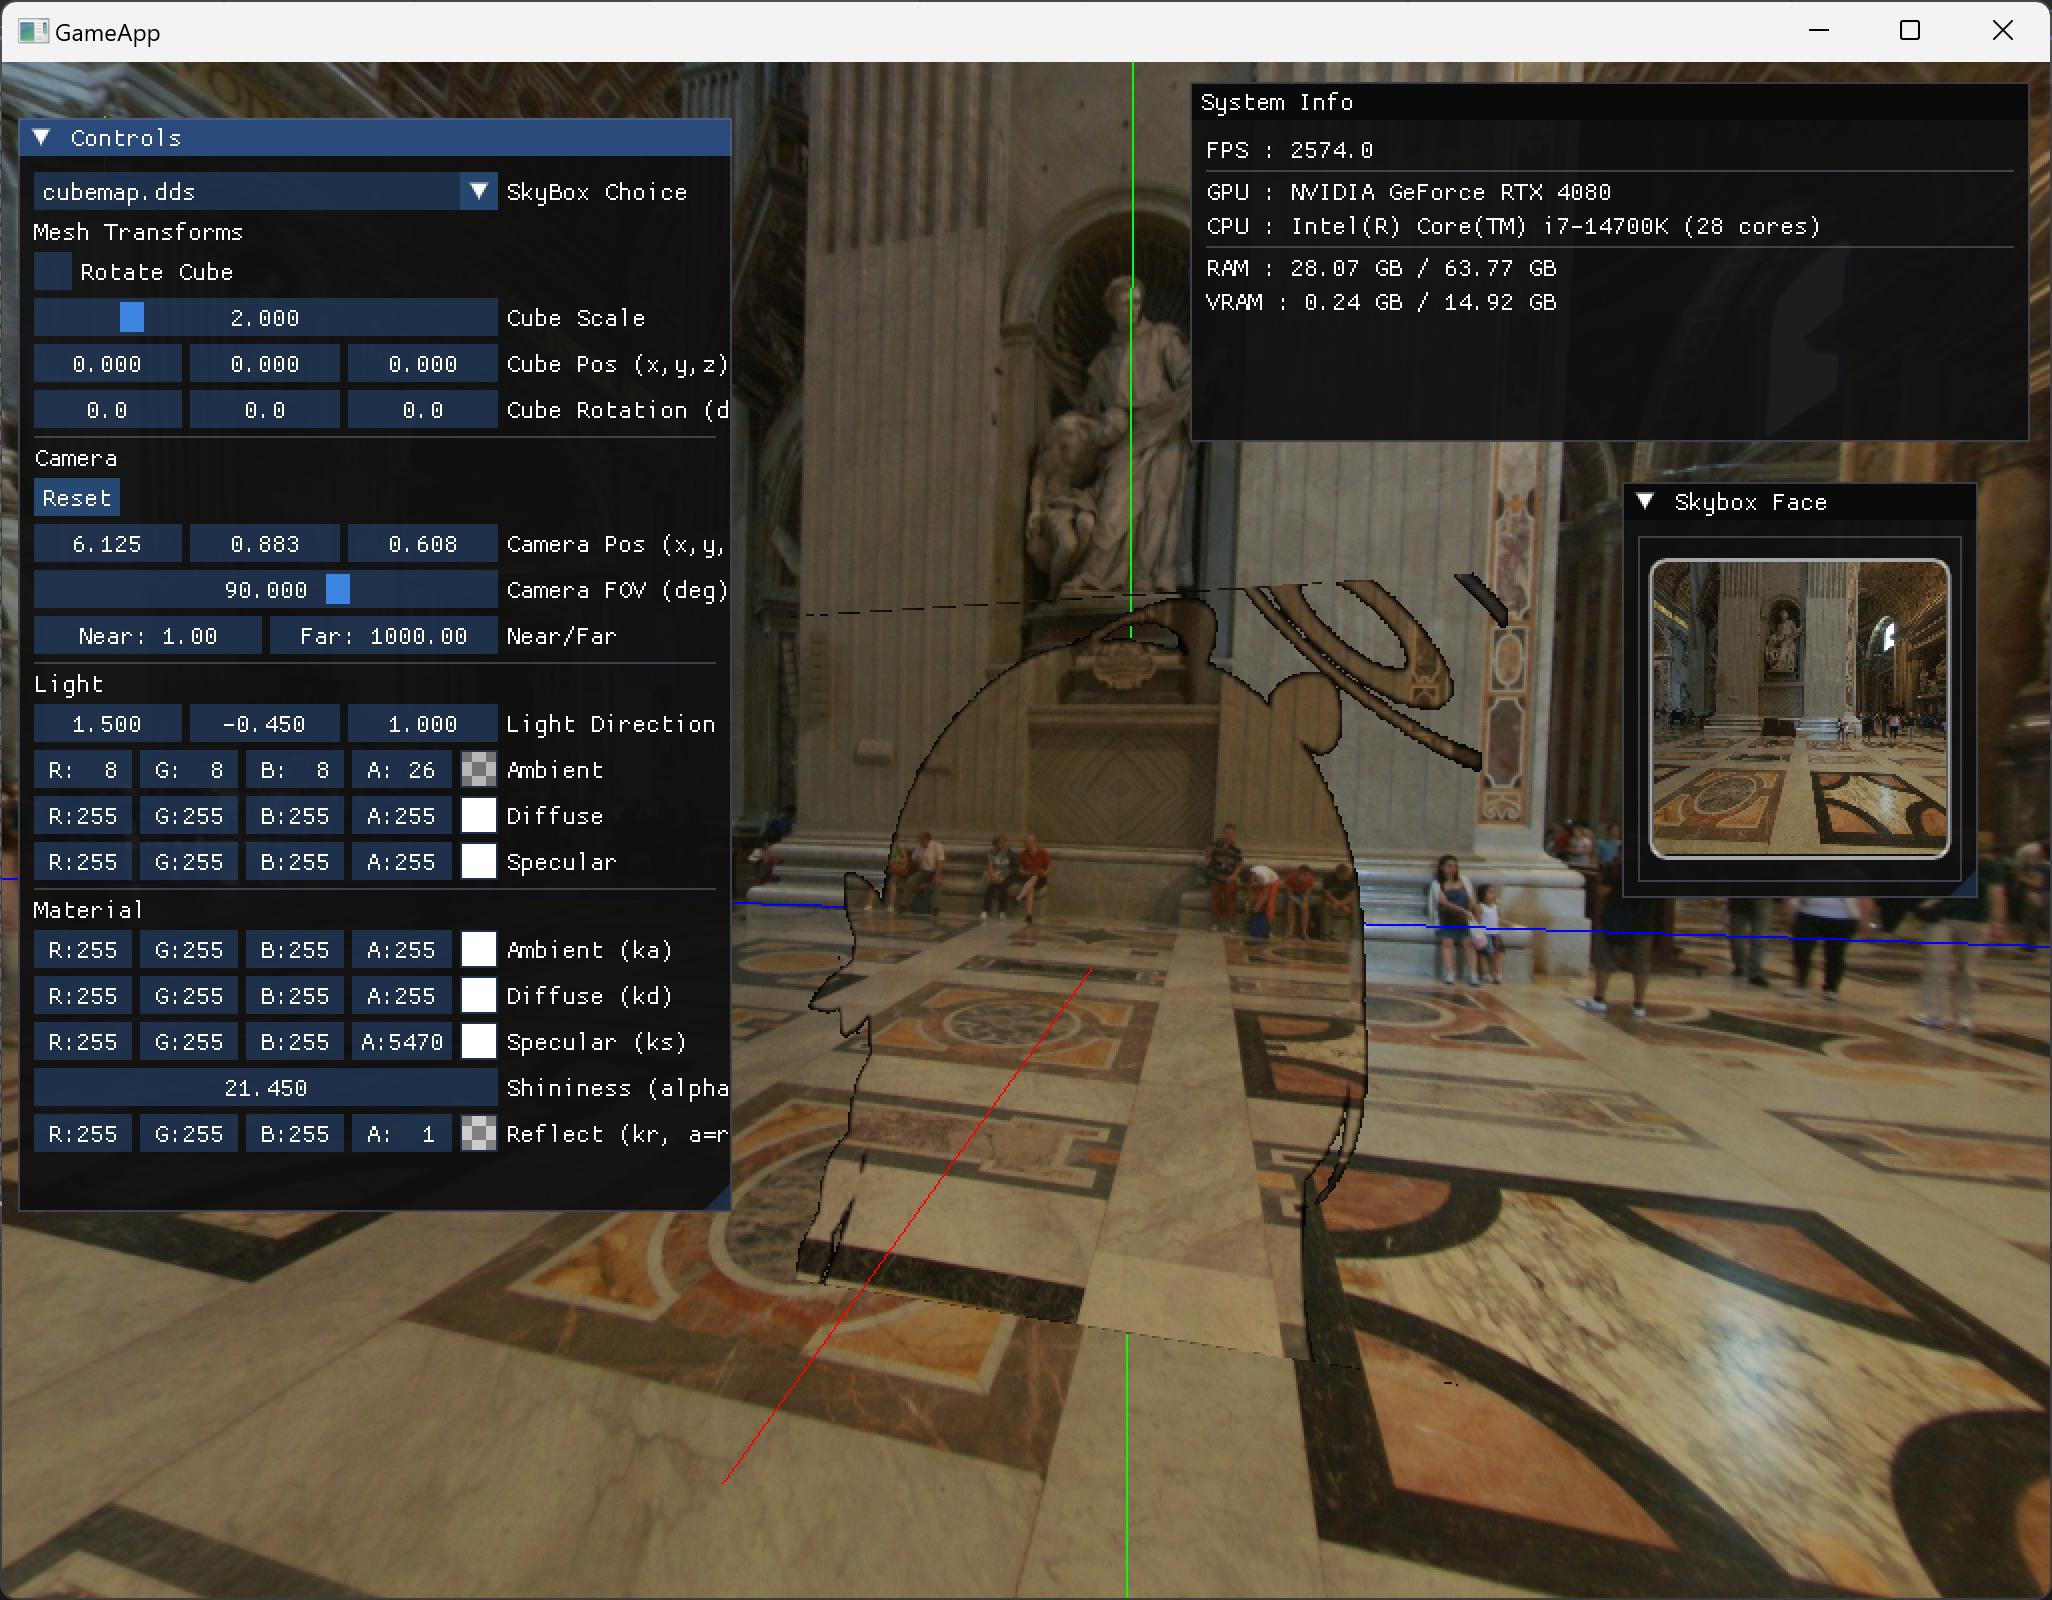
Task: Open the light Ambient color swatch
Action: click(x=478, y=770)
